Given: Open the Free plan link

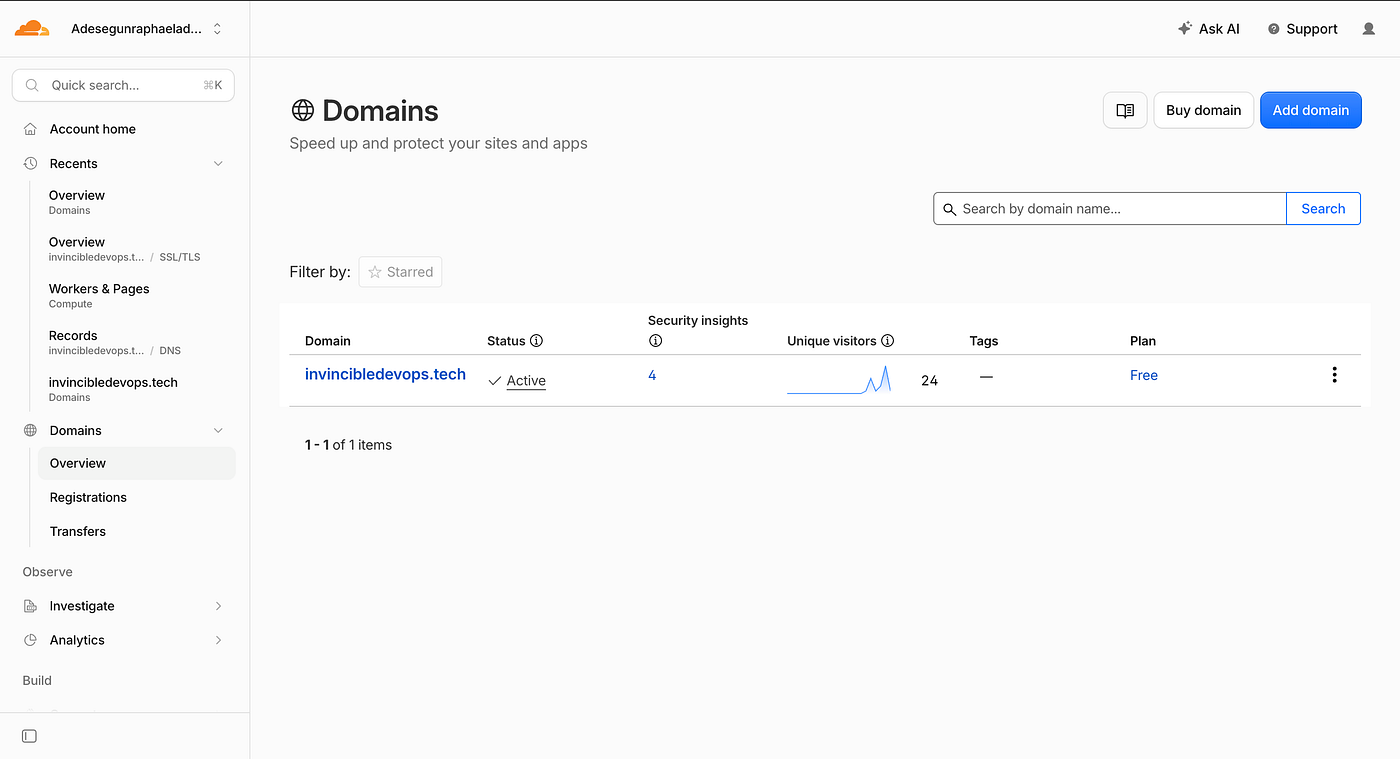Looking at the screenshot, I should 1144,375.
